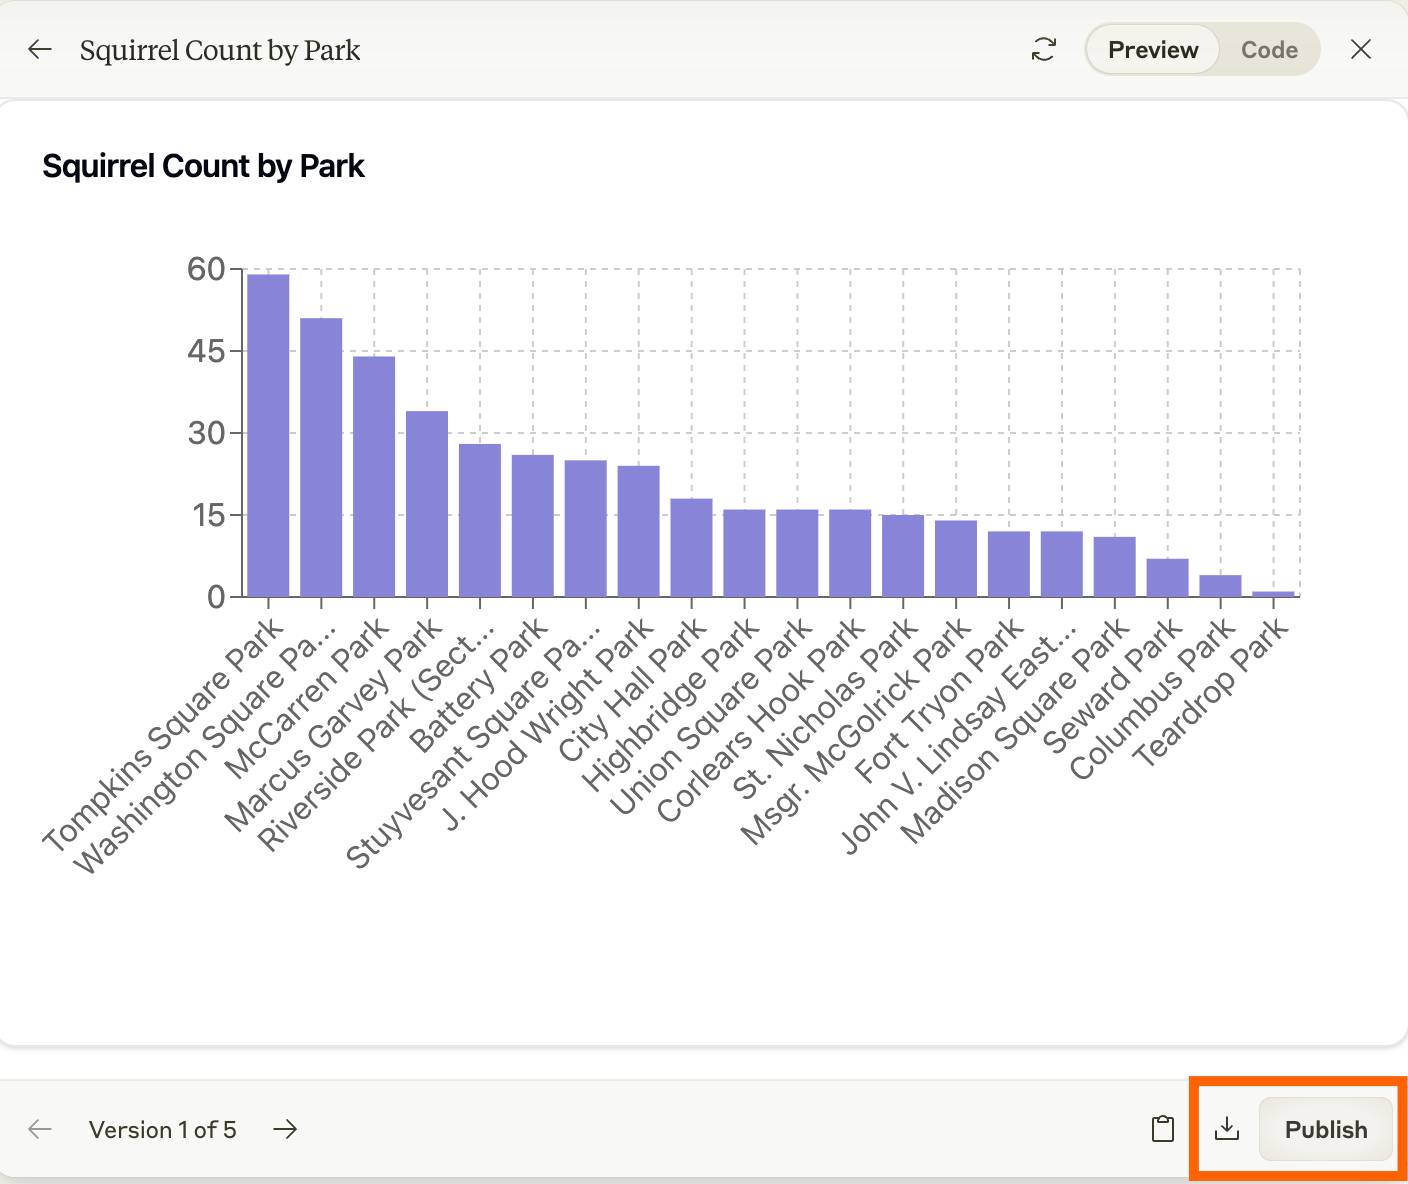Click the copy to clipboard icon
1408x1184 pixels.
[1161, 1128]
